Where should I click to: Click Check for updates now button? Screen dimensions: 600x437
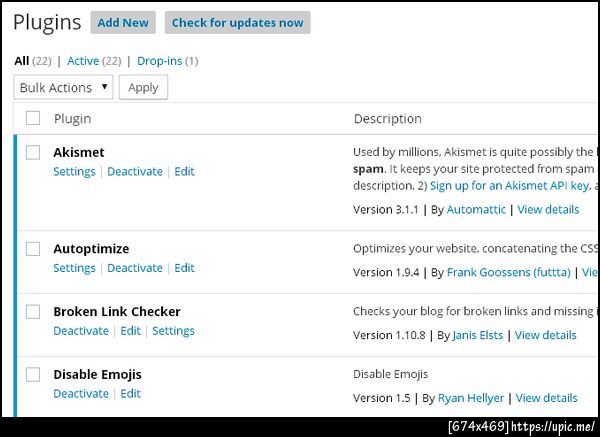point(237,23)
